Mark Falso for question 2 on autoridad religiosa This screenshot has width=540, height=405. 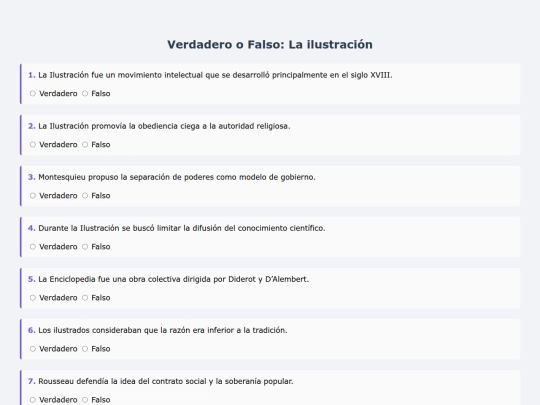(85, 145)
